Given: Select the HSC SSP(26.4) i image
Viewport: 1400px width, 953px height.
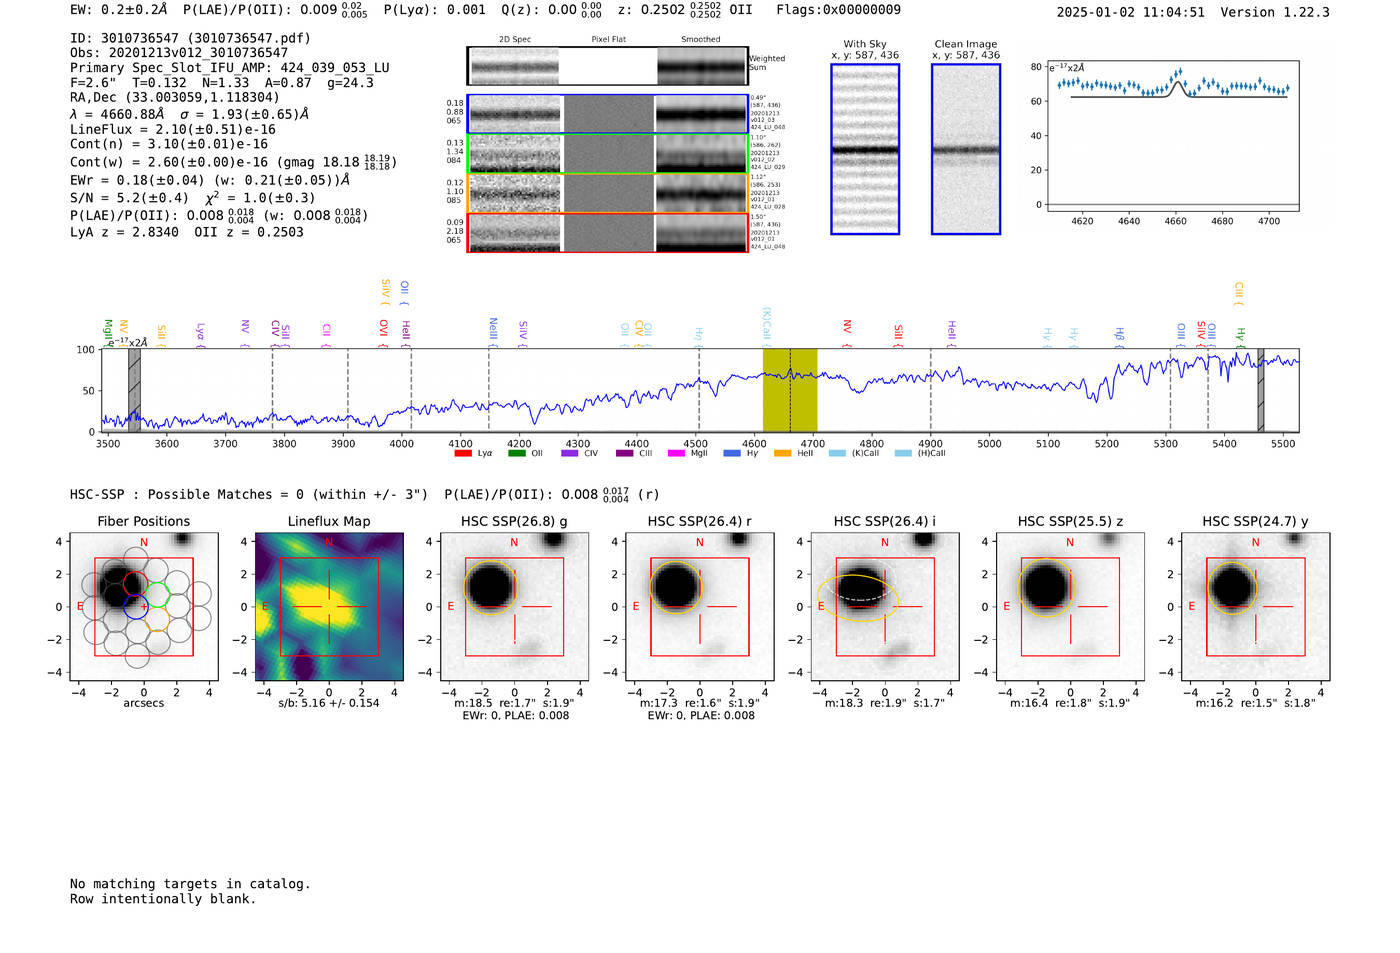Looking at the screenshot, I should 885,606.
